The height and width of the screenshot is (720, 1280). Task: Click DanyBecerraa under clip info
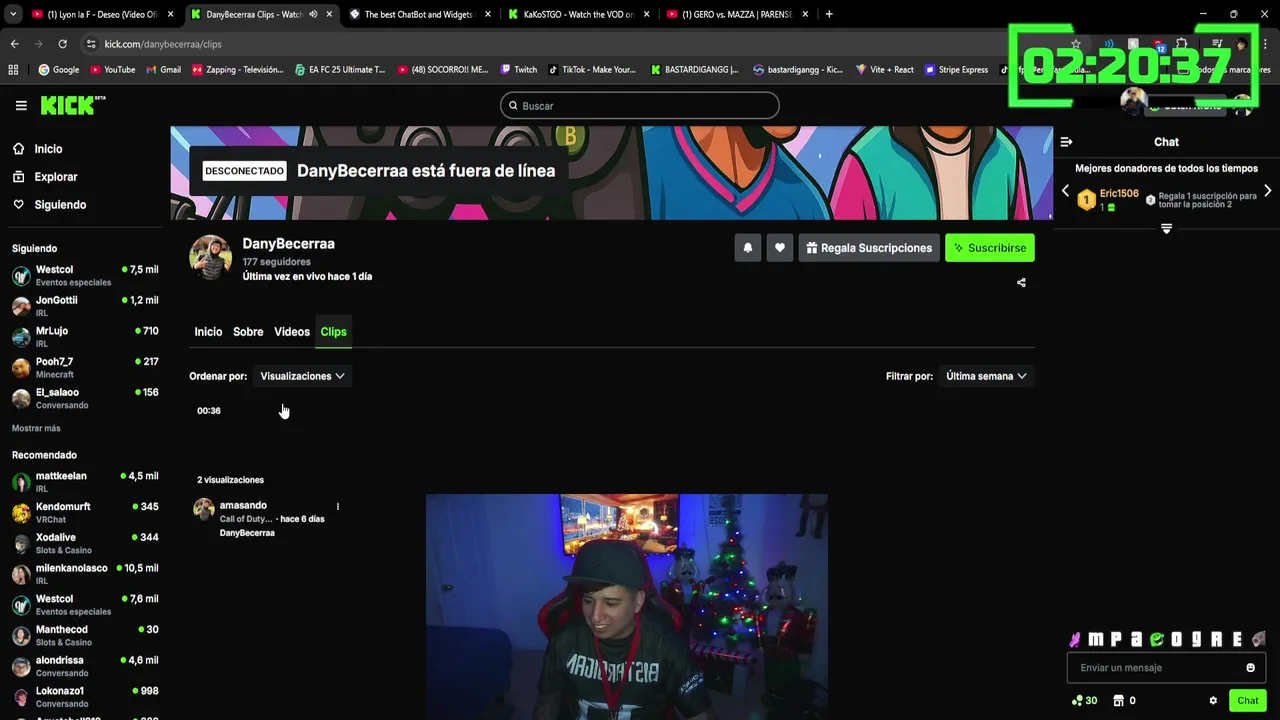click(247, 533)
